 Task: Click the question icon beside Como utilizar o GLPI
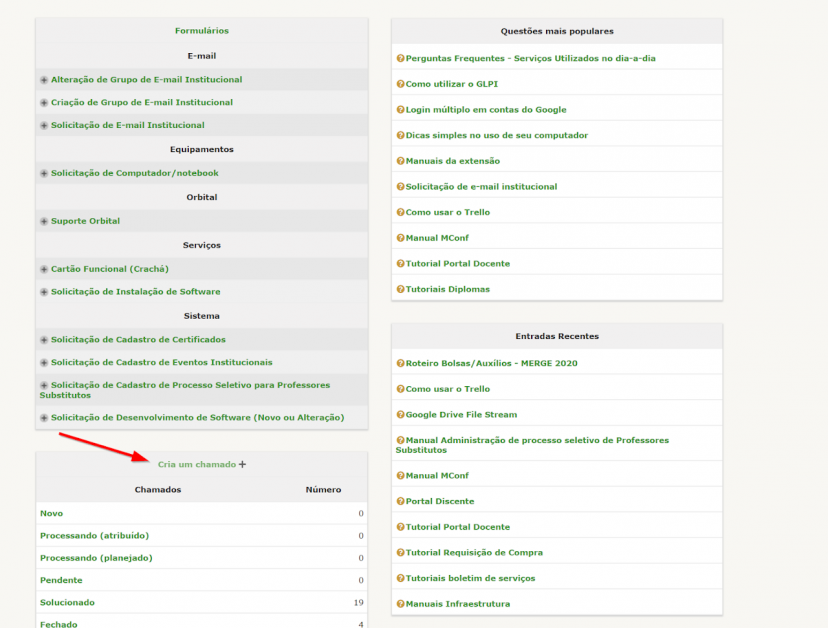(400, 84)
